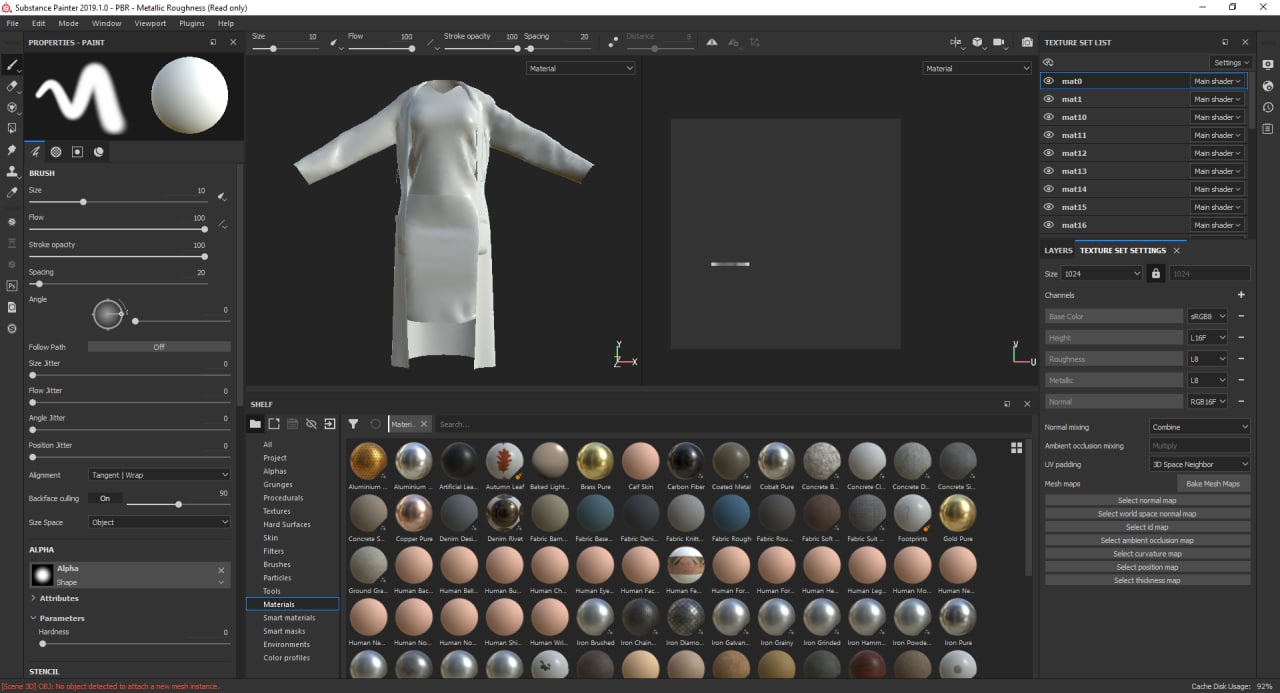Open the stencil properties tab icon

[77, 152]
